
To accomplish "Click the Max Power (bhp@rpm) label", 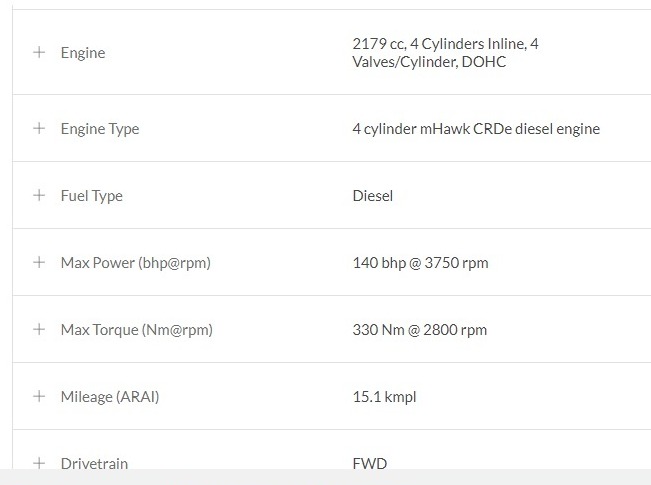I will (136, 263).
